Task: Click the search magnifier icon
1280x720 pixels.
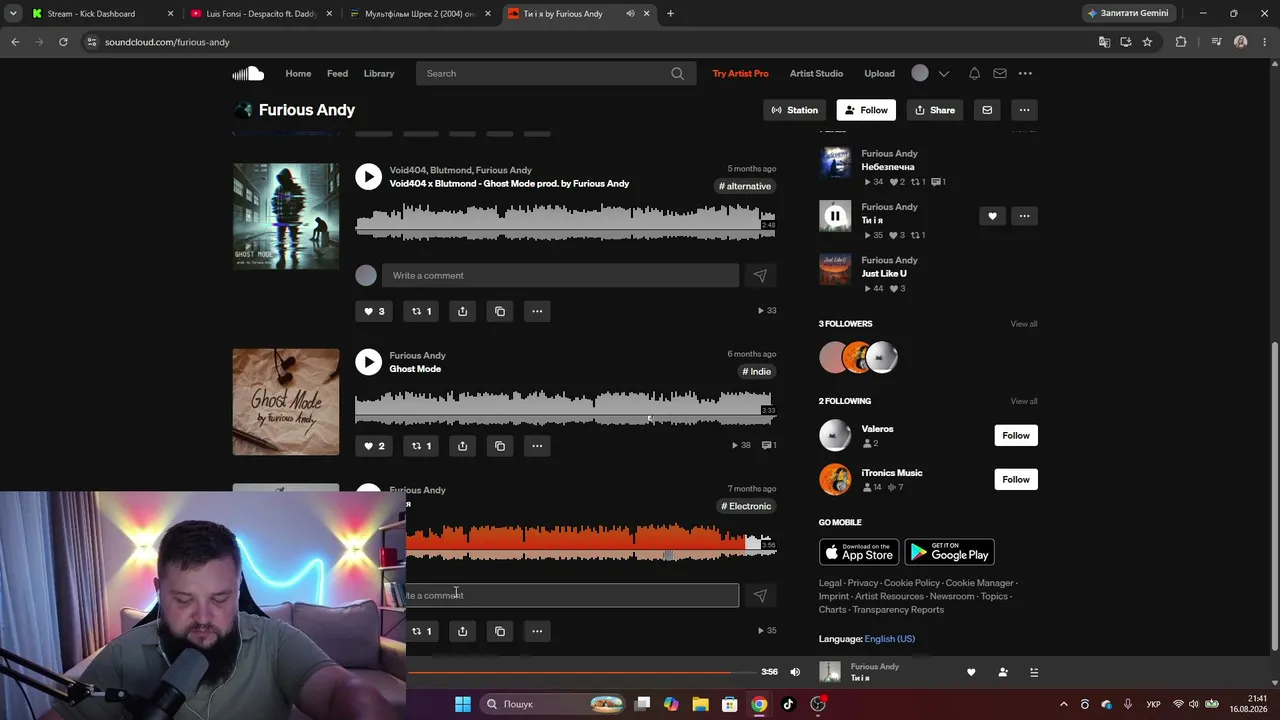Action: coord(677,73)
